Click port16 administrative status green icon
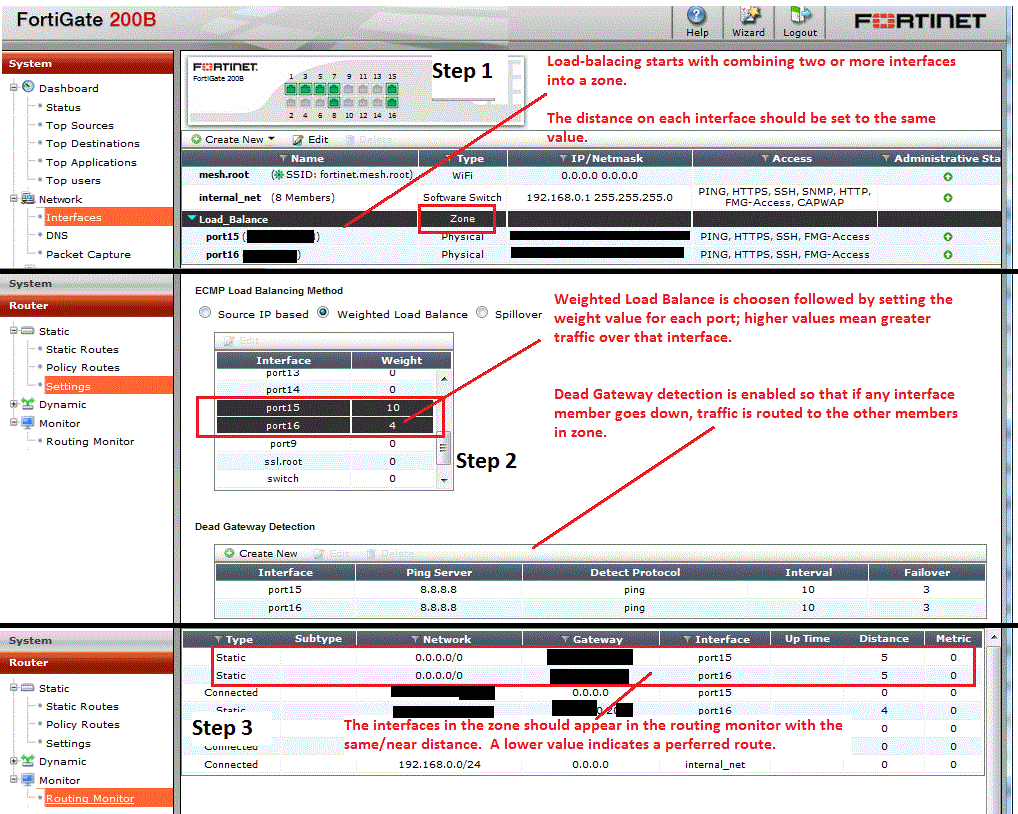Image resolution: width=1018 pixels, height=814 pixels. 948,254
